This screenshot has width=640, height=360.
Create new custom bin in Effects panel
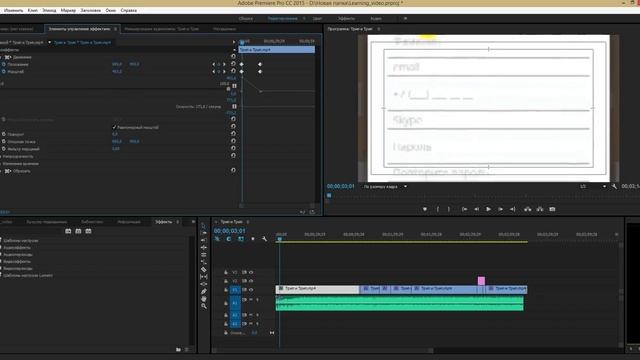click(178, 349)
